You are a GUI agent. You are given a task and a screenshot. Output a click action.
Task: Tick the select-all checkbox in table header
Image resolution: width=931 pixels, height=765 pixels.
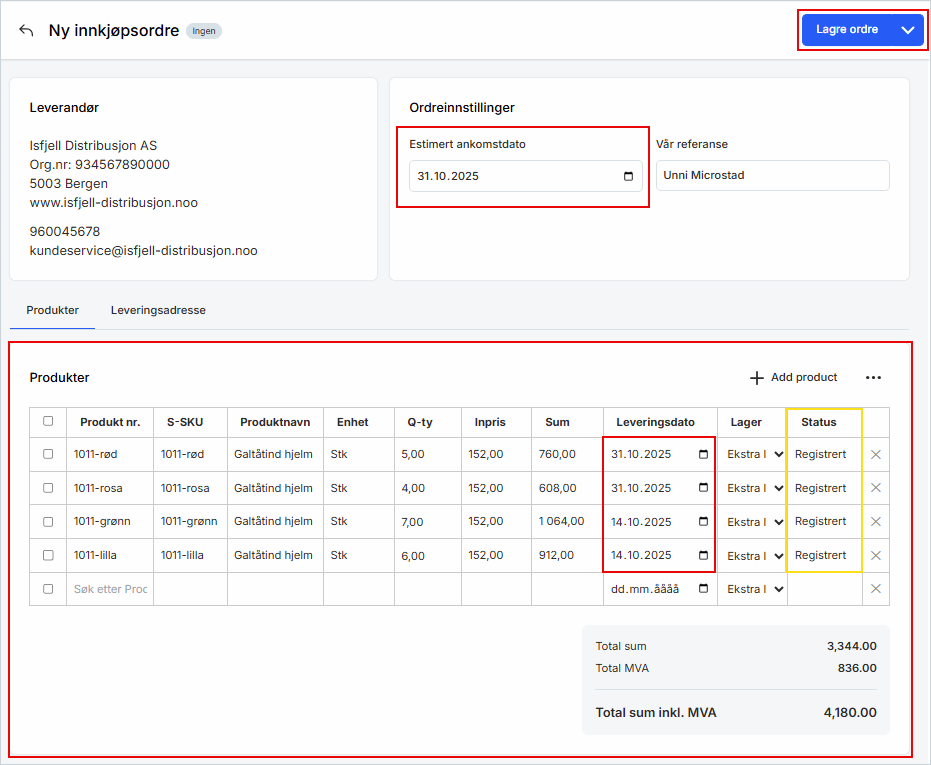coord(48,422)
